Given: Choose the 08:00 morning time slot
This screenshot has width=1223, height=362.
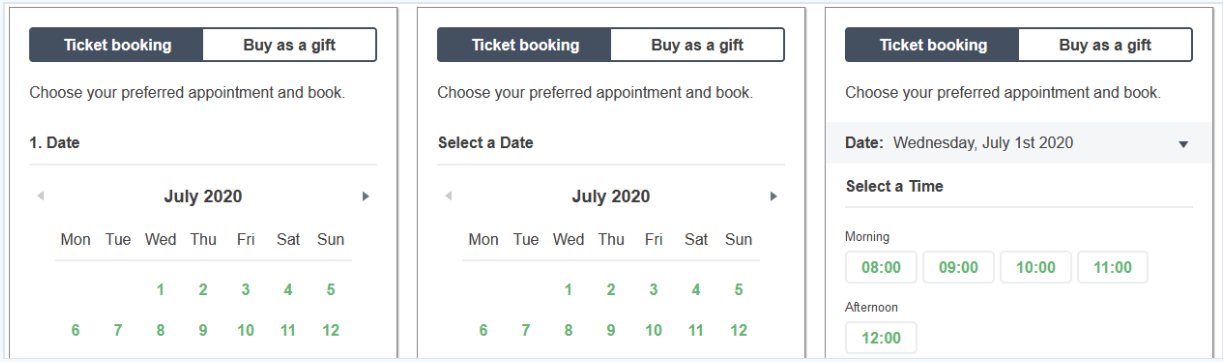Looking at the screenshot, I should (882, 267).
